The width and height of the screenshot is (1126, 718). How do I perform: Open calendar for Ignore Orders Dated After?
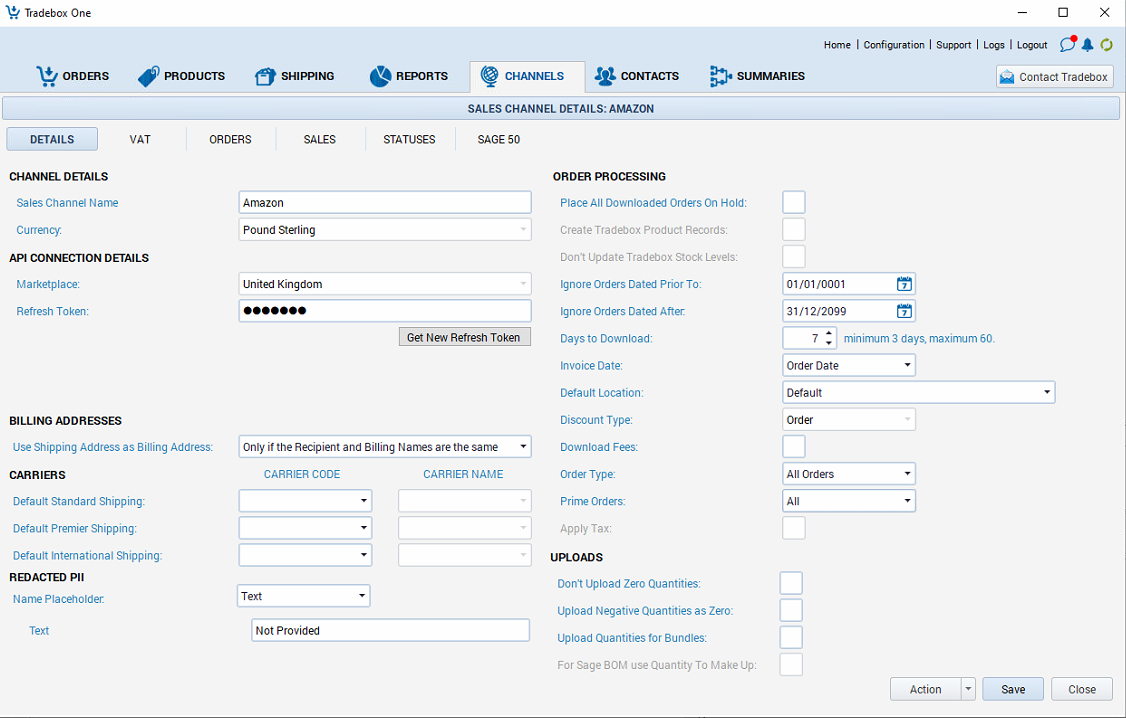[x=904, y=311]
